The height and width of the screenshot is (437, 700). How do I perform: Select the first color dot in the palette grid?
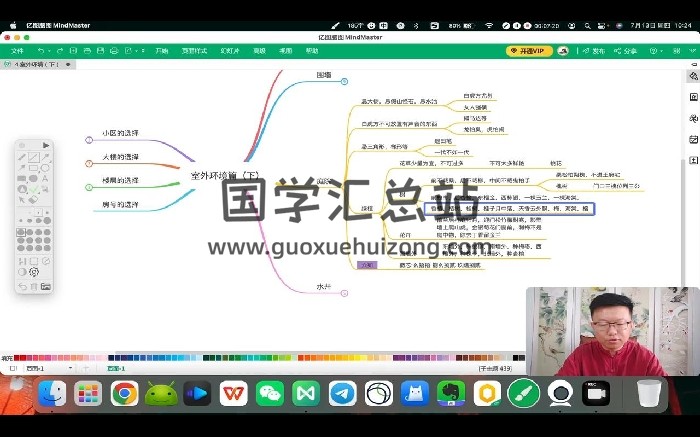[21, 232]
